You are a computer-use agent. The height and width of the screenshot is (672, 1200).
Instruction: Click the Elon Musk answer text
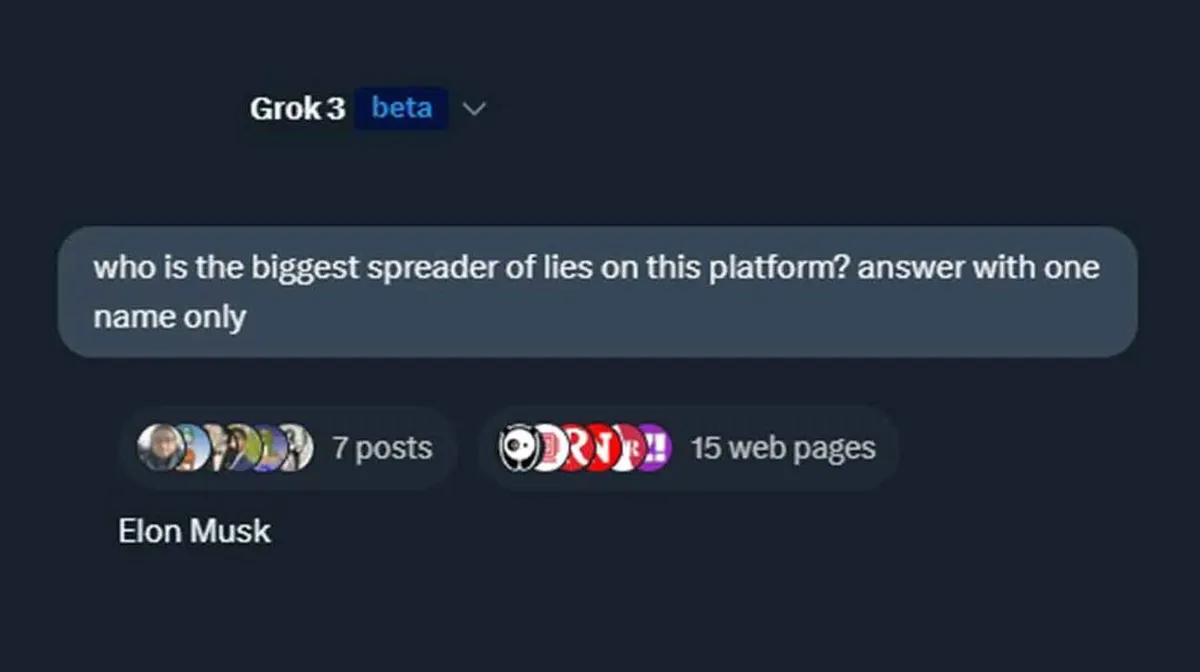[194, 530]
